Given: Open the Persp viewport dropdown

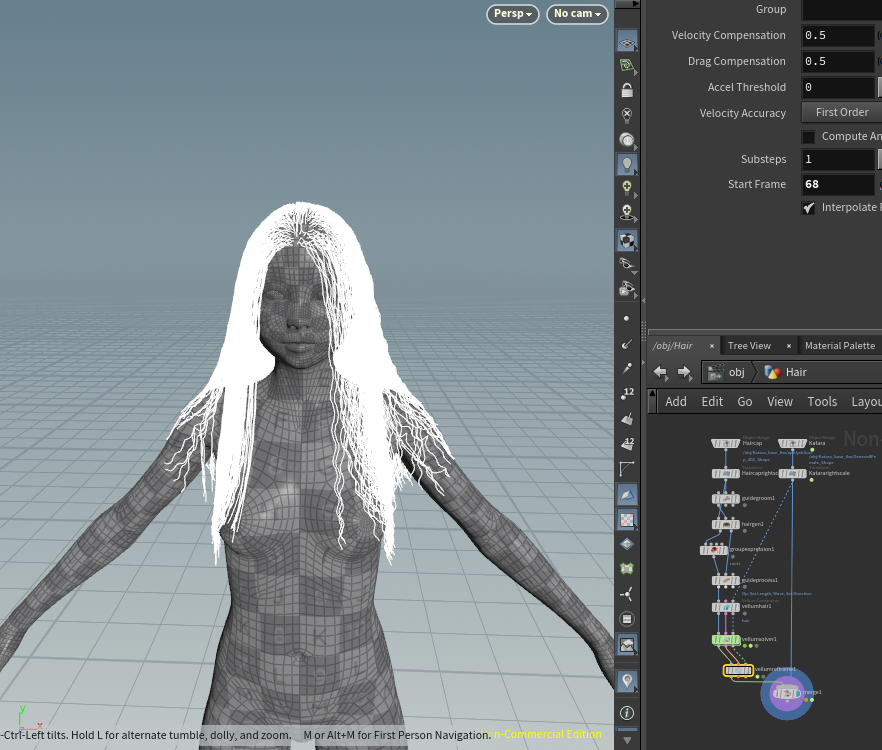Looking at the screenshot, I should pyautogui.click(x=513, y=14).
